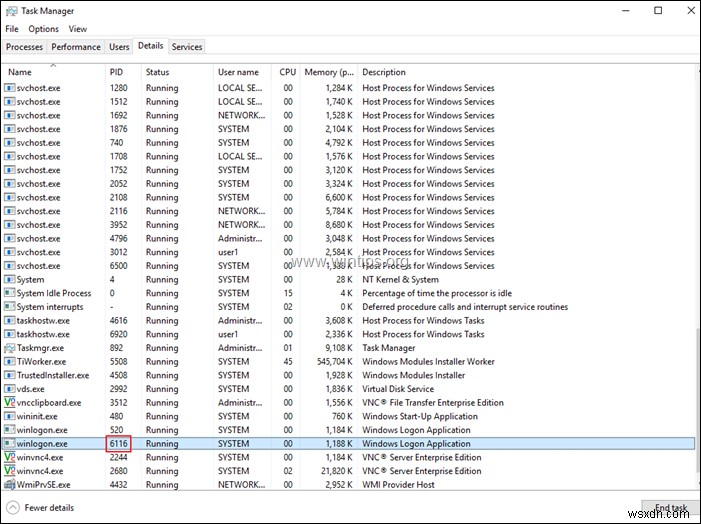Select the System Idle Process row

(x=54, y=294)
